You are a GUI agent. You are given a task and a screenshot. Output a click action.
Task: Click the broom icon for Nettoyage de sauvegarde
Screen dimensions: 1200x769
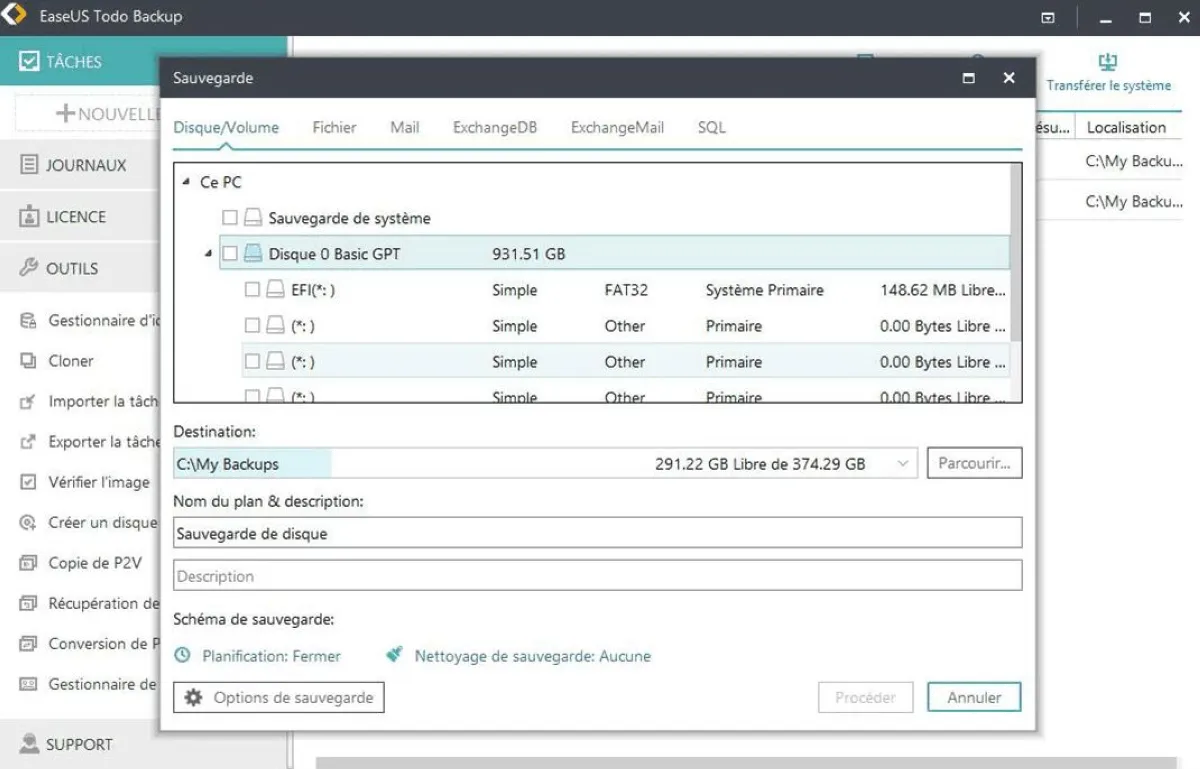[395, 656]
